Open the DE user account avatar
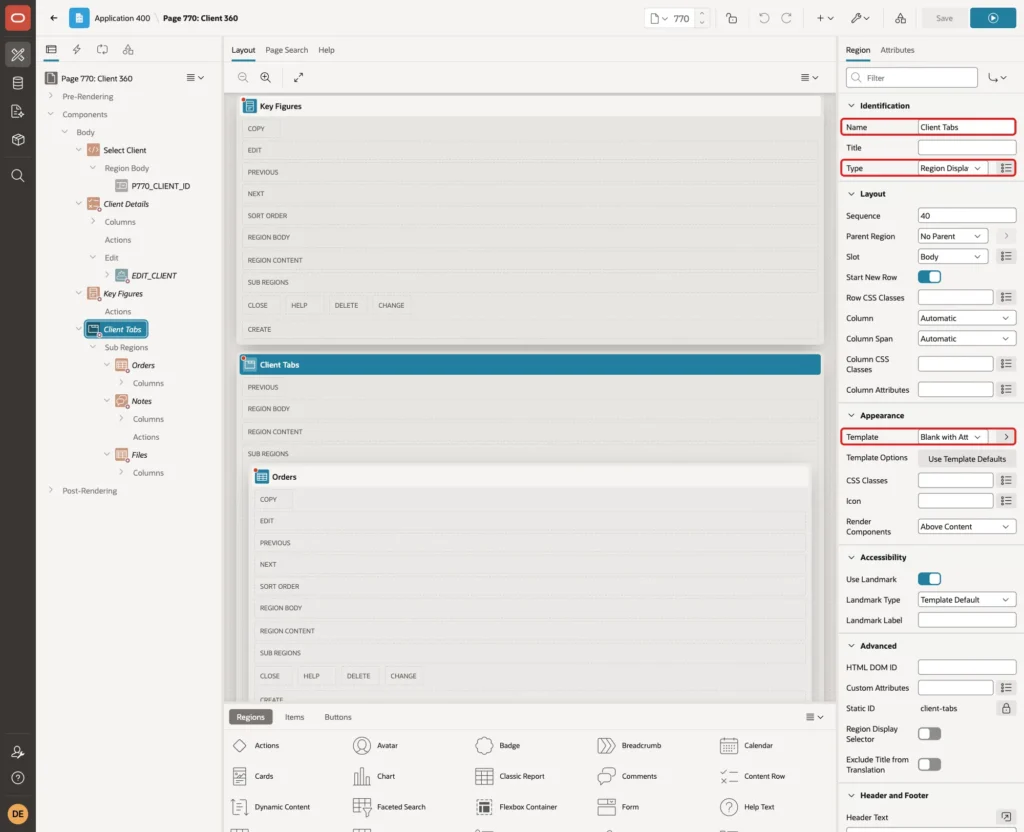 18,814
